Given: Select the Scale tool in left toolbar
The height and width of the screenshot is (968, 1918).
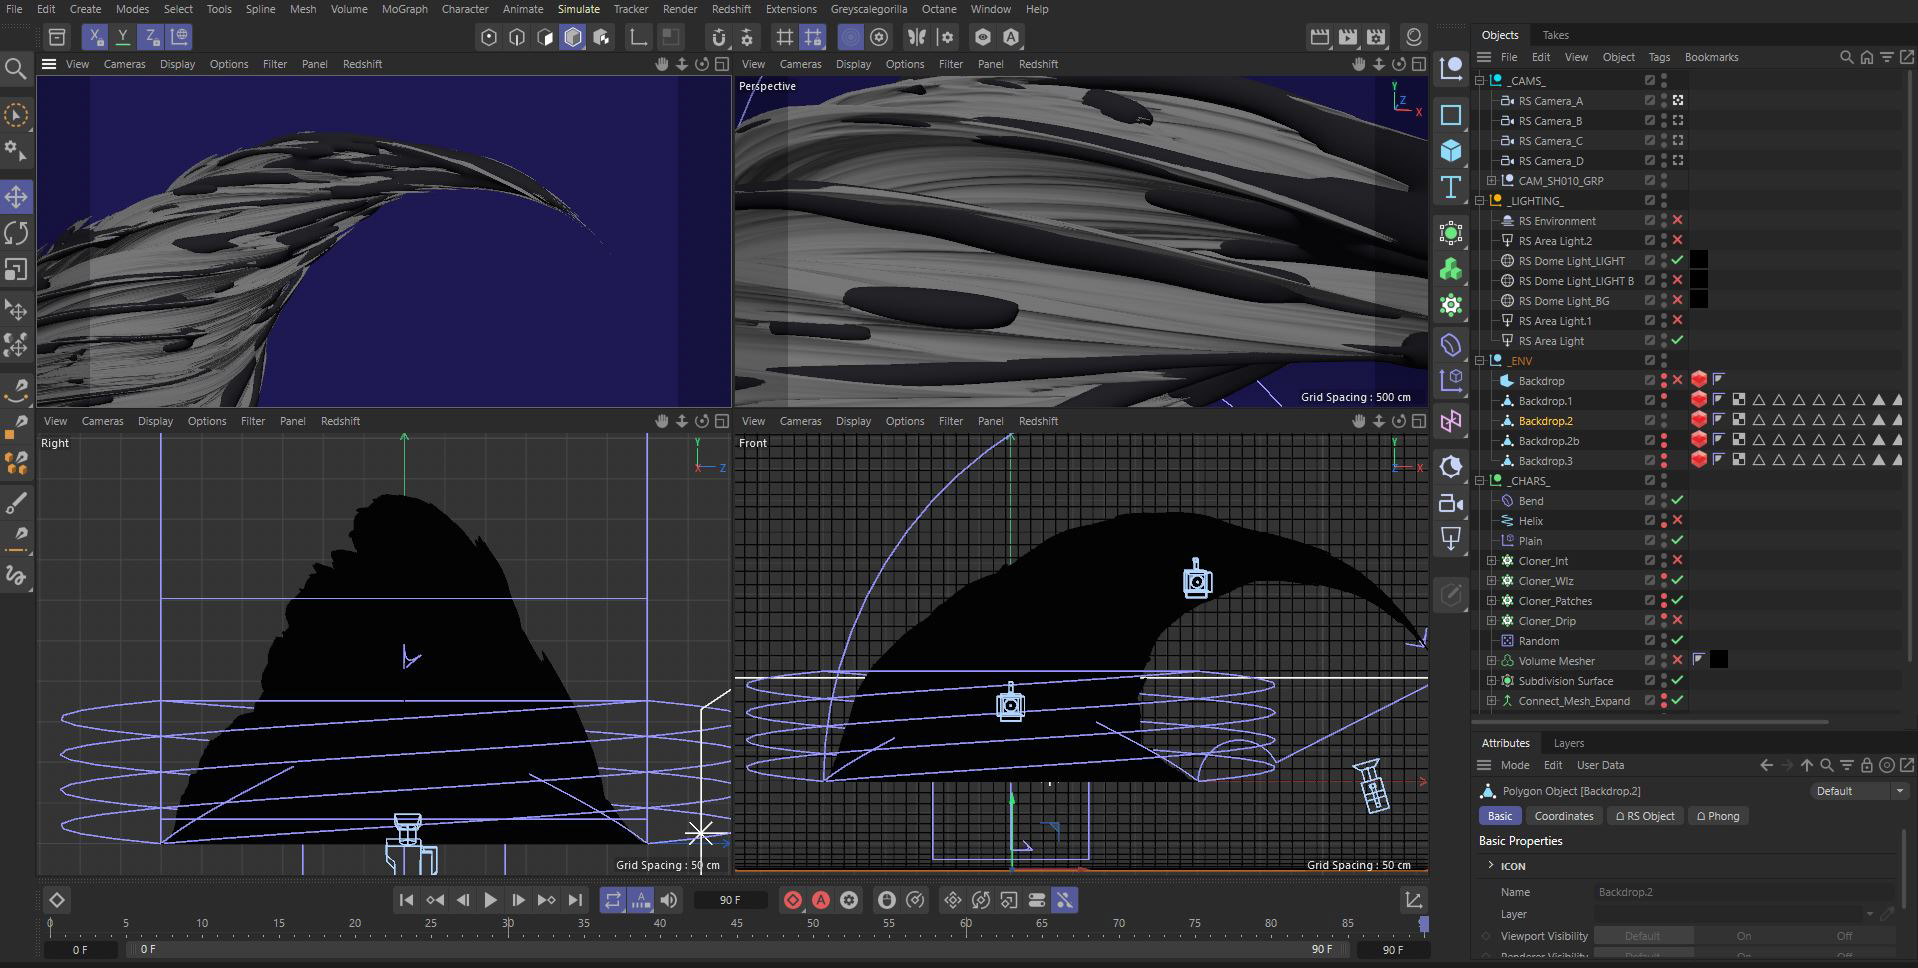Looking at the screenshot, I should click(16, 270).
